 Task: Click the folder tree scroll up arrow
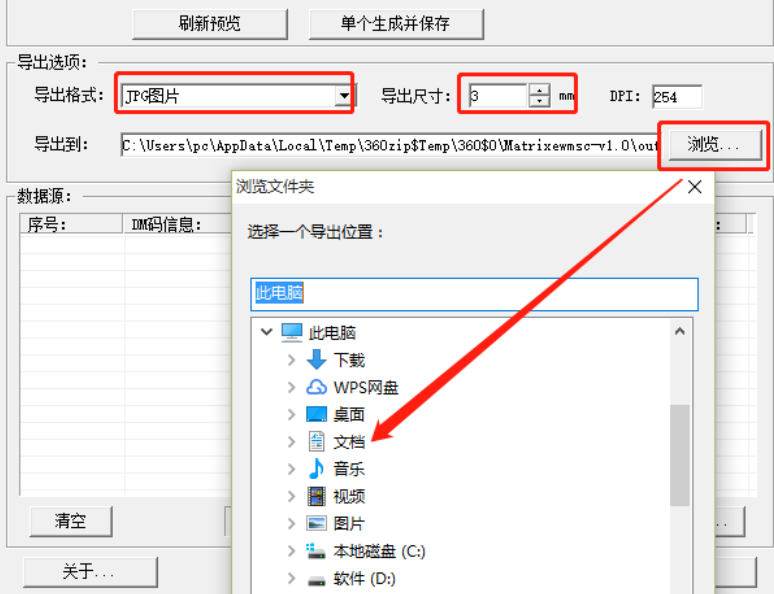tap(680, 331)
